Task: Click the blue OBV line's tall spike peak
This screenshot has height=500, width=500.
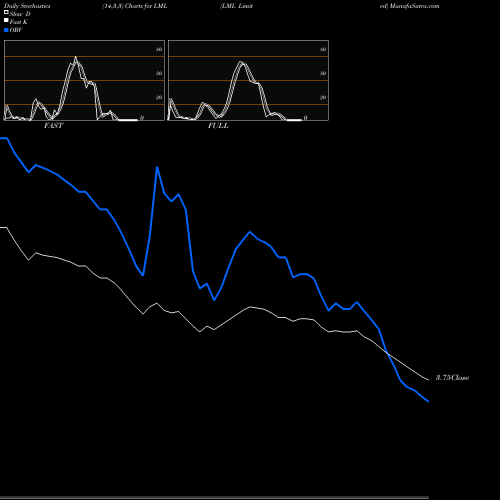Action: click(157, 167)
